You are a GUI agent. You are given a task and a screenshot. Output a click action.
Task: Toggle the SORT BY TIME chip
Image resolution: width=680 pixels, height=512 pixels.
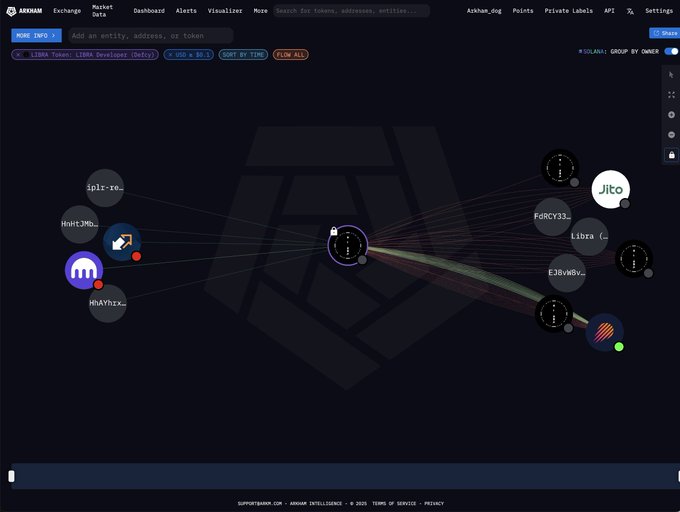pos(243,55)
